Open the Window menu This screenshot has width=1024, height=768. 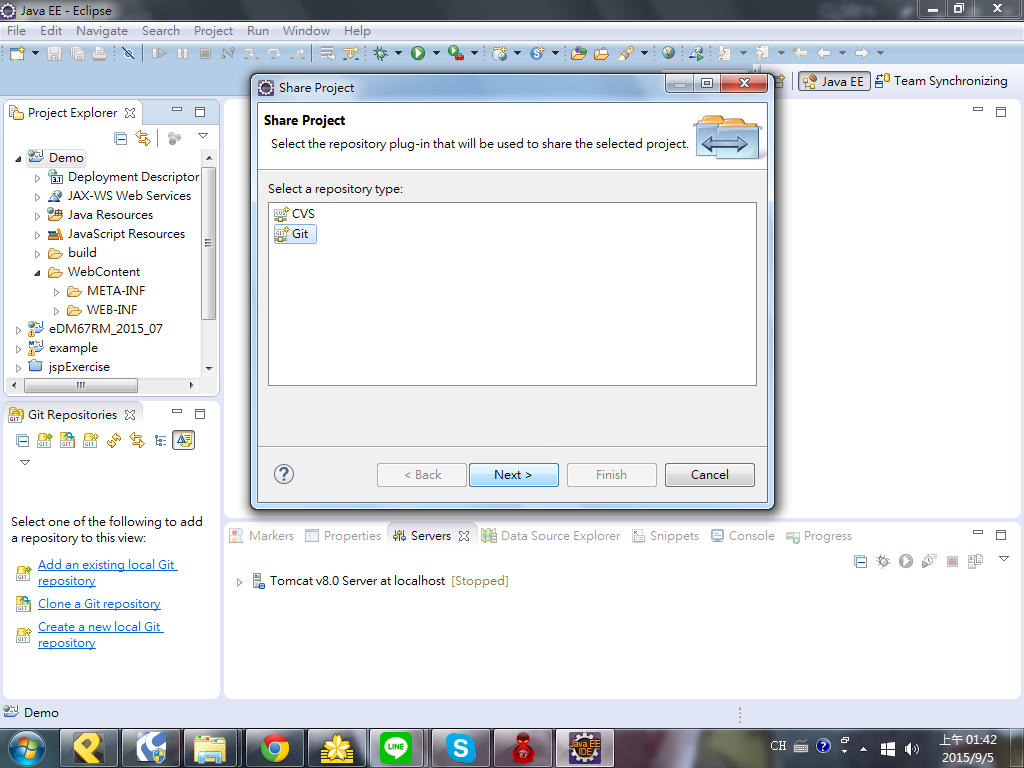(306, 31)
